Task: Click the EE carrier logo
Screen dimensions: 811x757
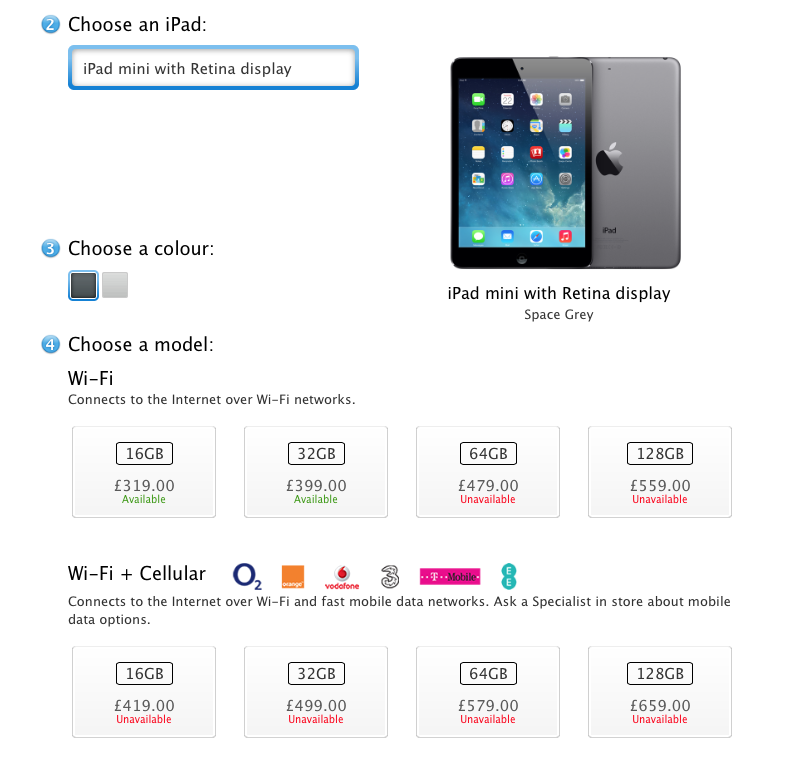Action: (x=509, y=577)
